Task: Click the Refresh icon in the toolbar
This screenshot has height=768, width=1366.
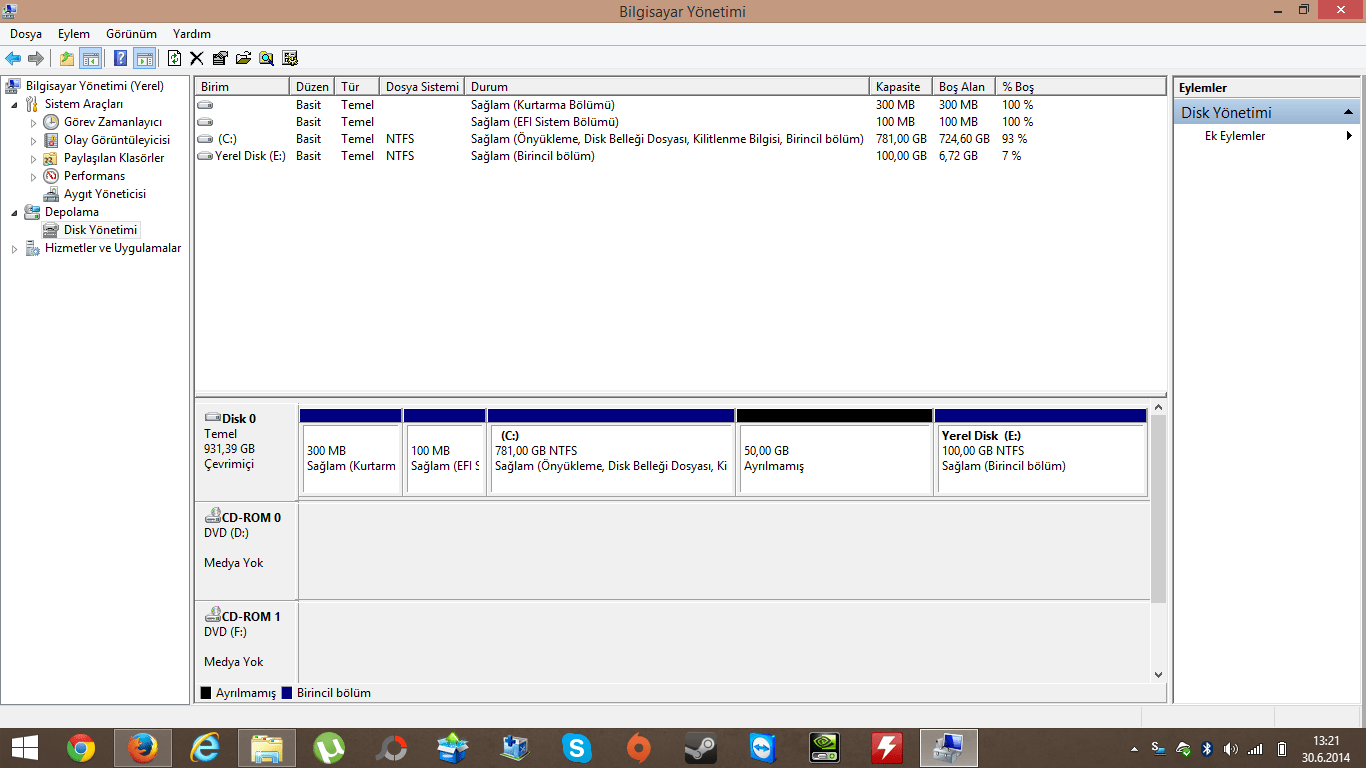Action: point(175,58)
